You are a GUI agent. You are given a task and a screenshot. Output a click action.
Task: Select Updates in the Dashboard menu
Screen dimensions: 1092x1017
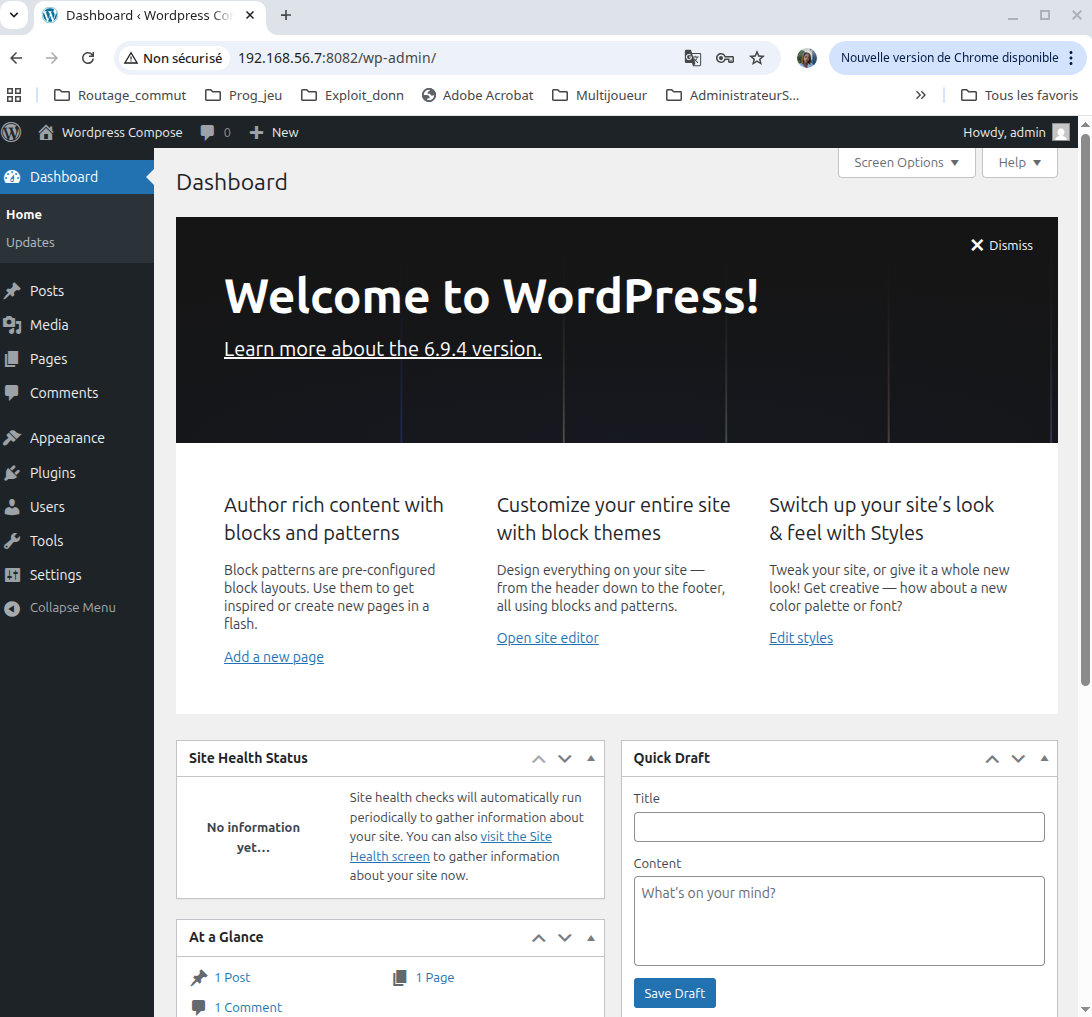coord(30,242)
